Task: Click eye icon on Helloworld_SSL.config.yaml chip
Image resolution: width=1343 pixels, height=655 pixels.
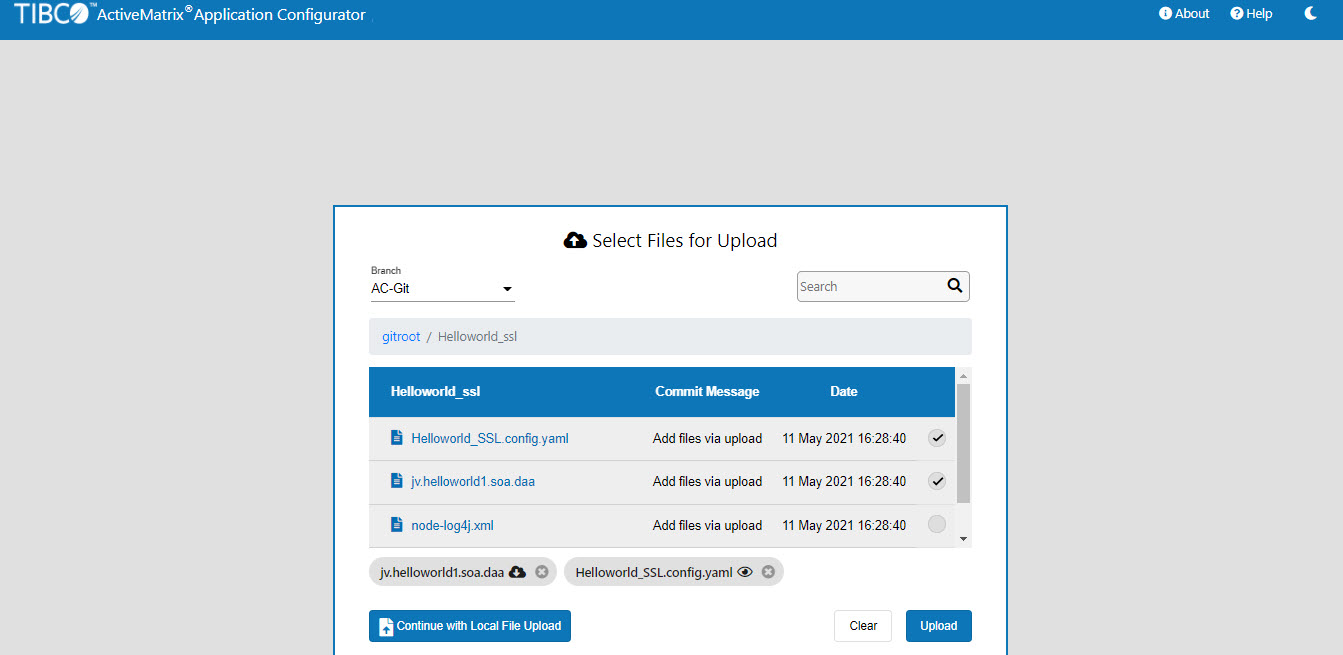Action: [x=745, y=572]
